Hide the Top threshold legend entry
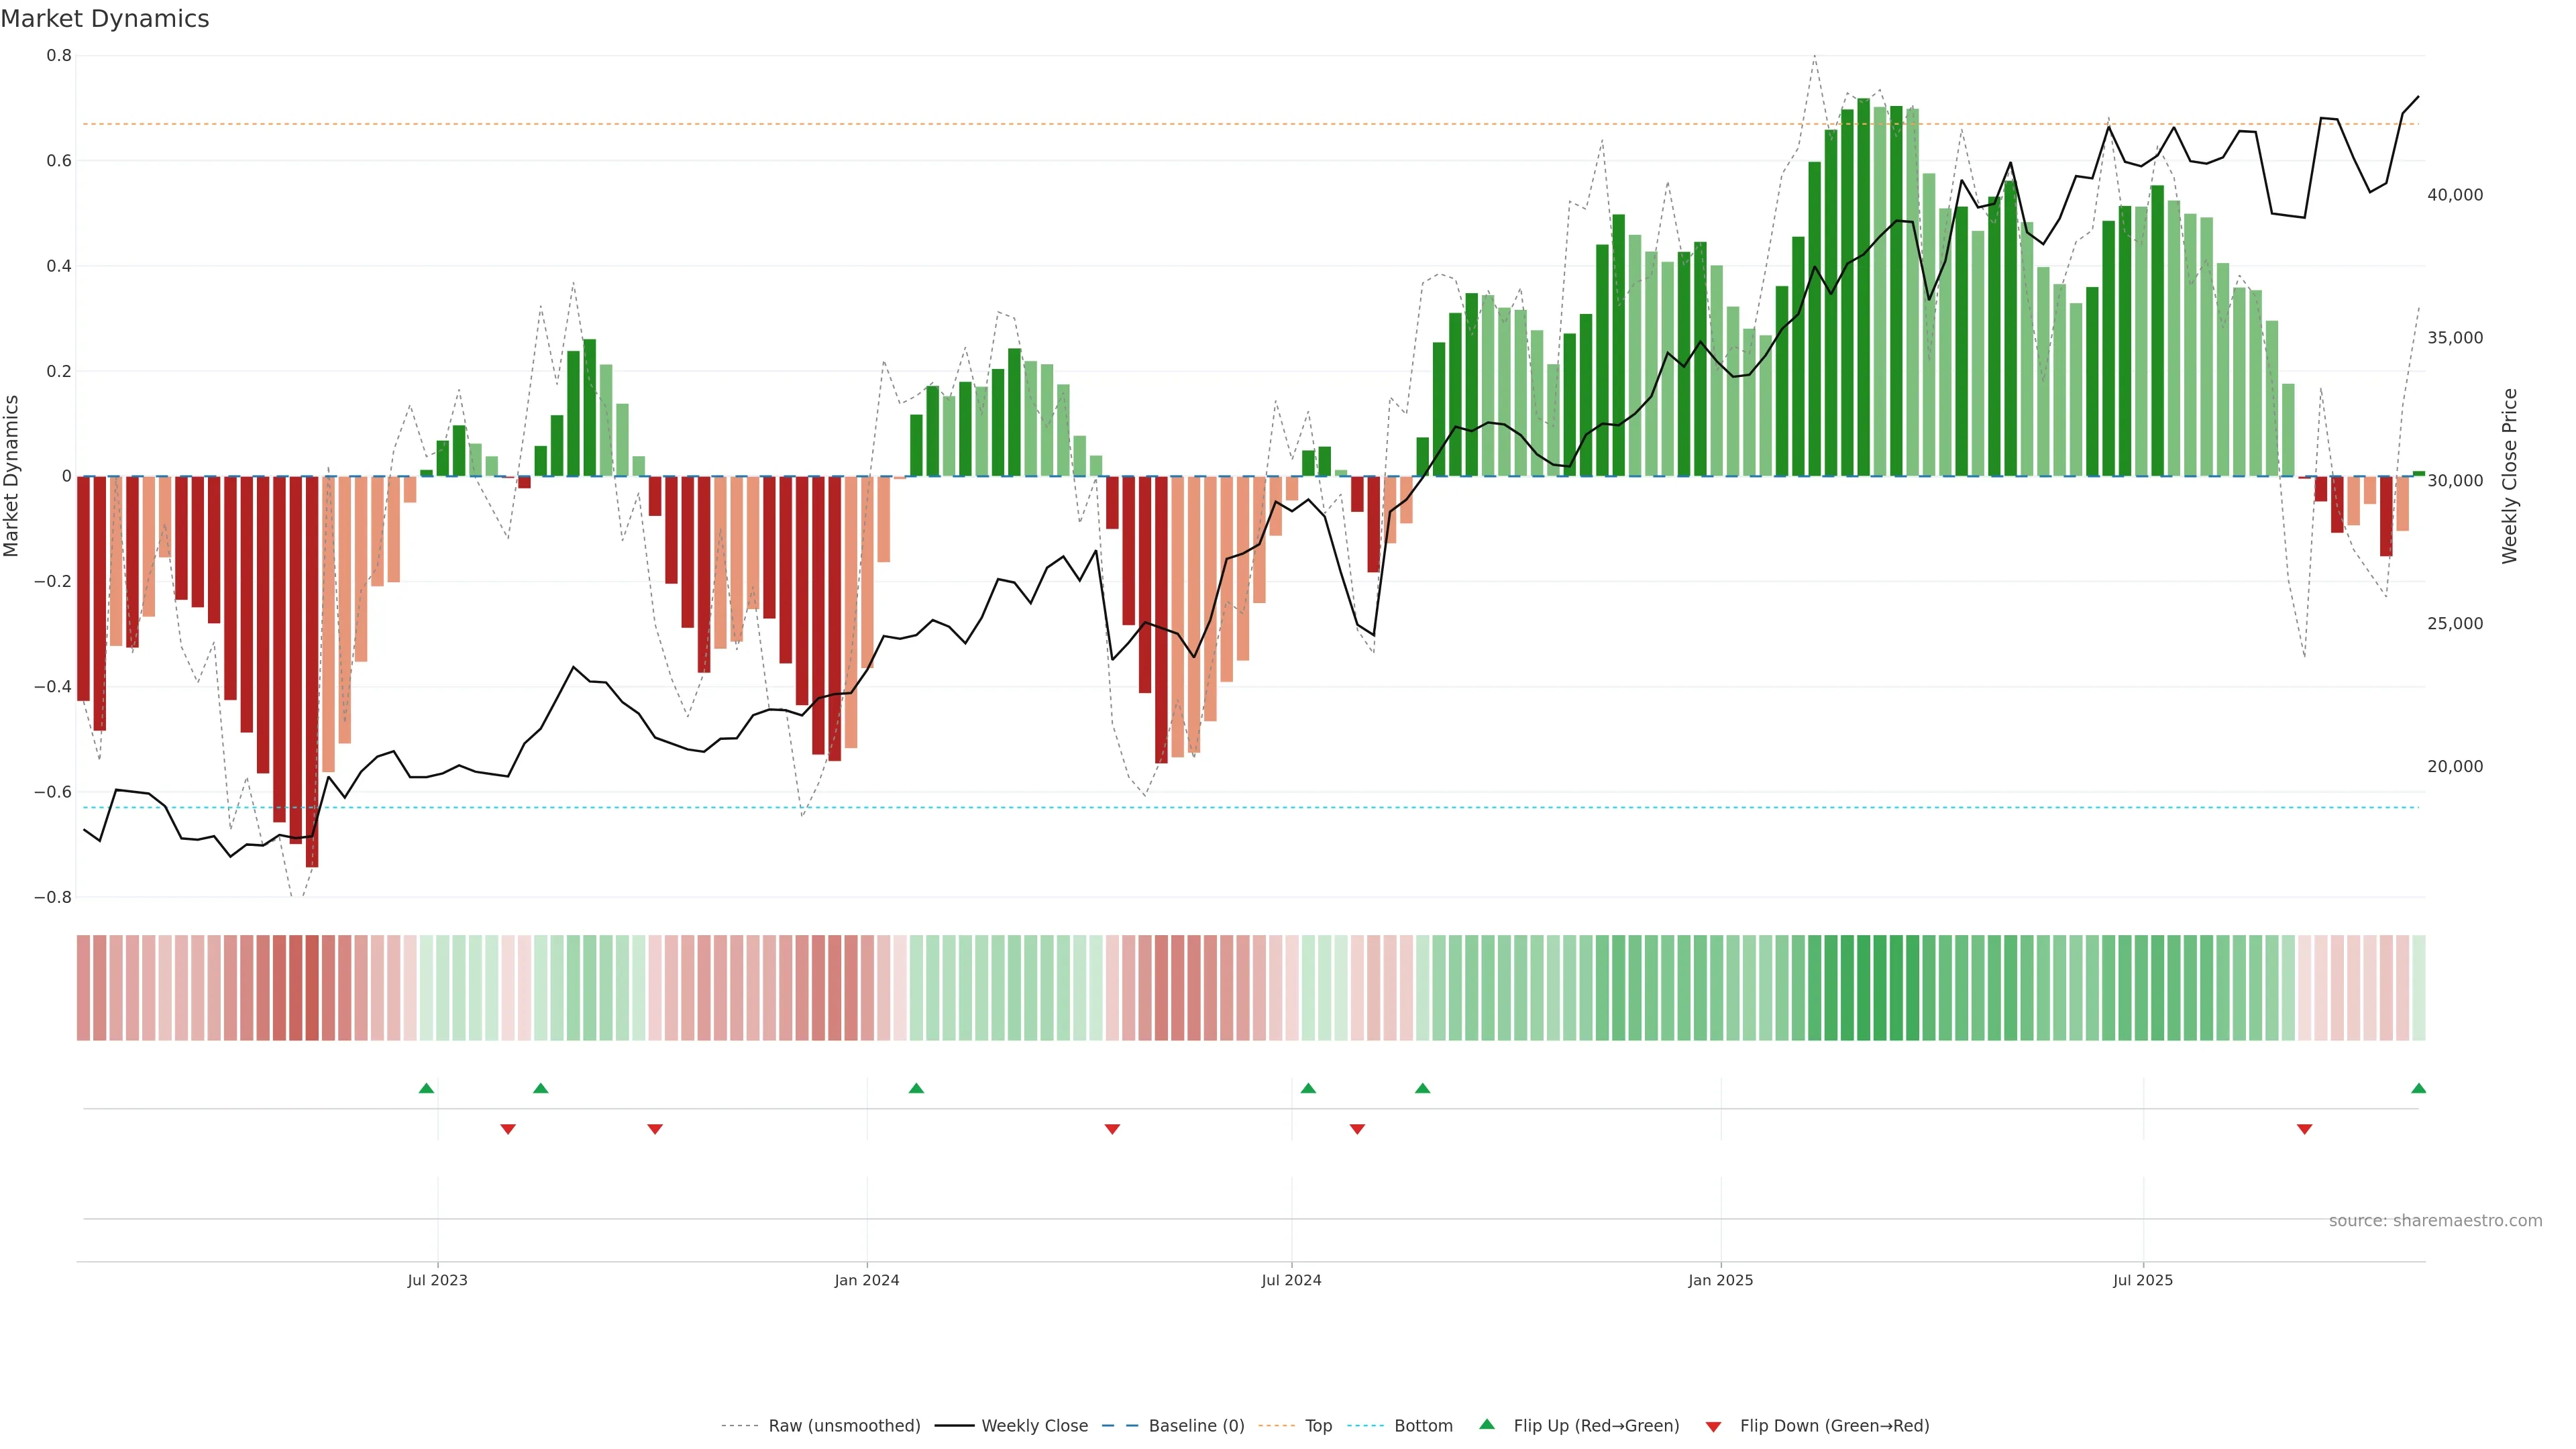 pyautogui.click(x=1318, y=1426)
